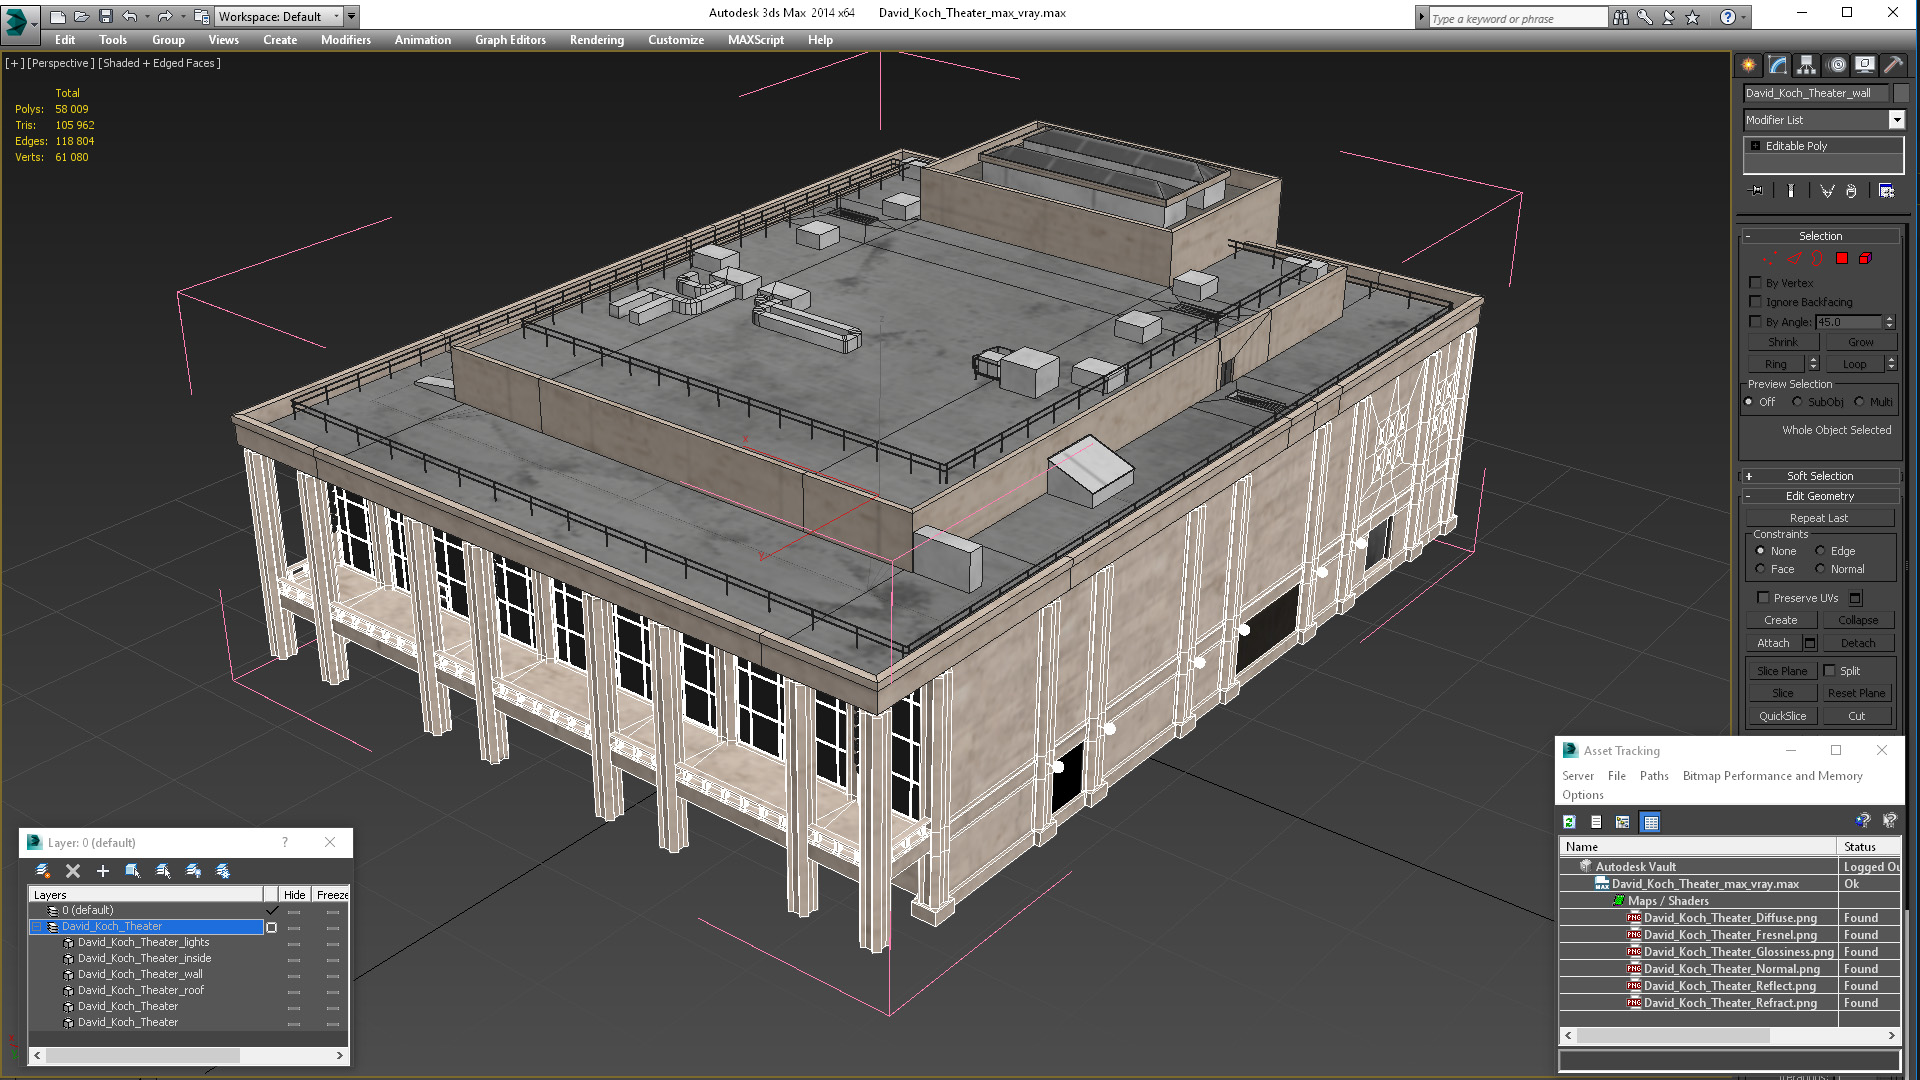The width and height of the screenshot is (1920, 1080).
Task: Click the Collapse button
Action: 1858,620
